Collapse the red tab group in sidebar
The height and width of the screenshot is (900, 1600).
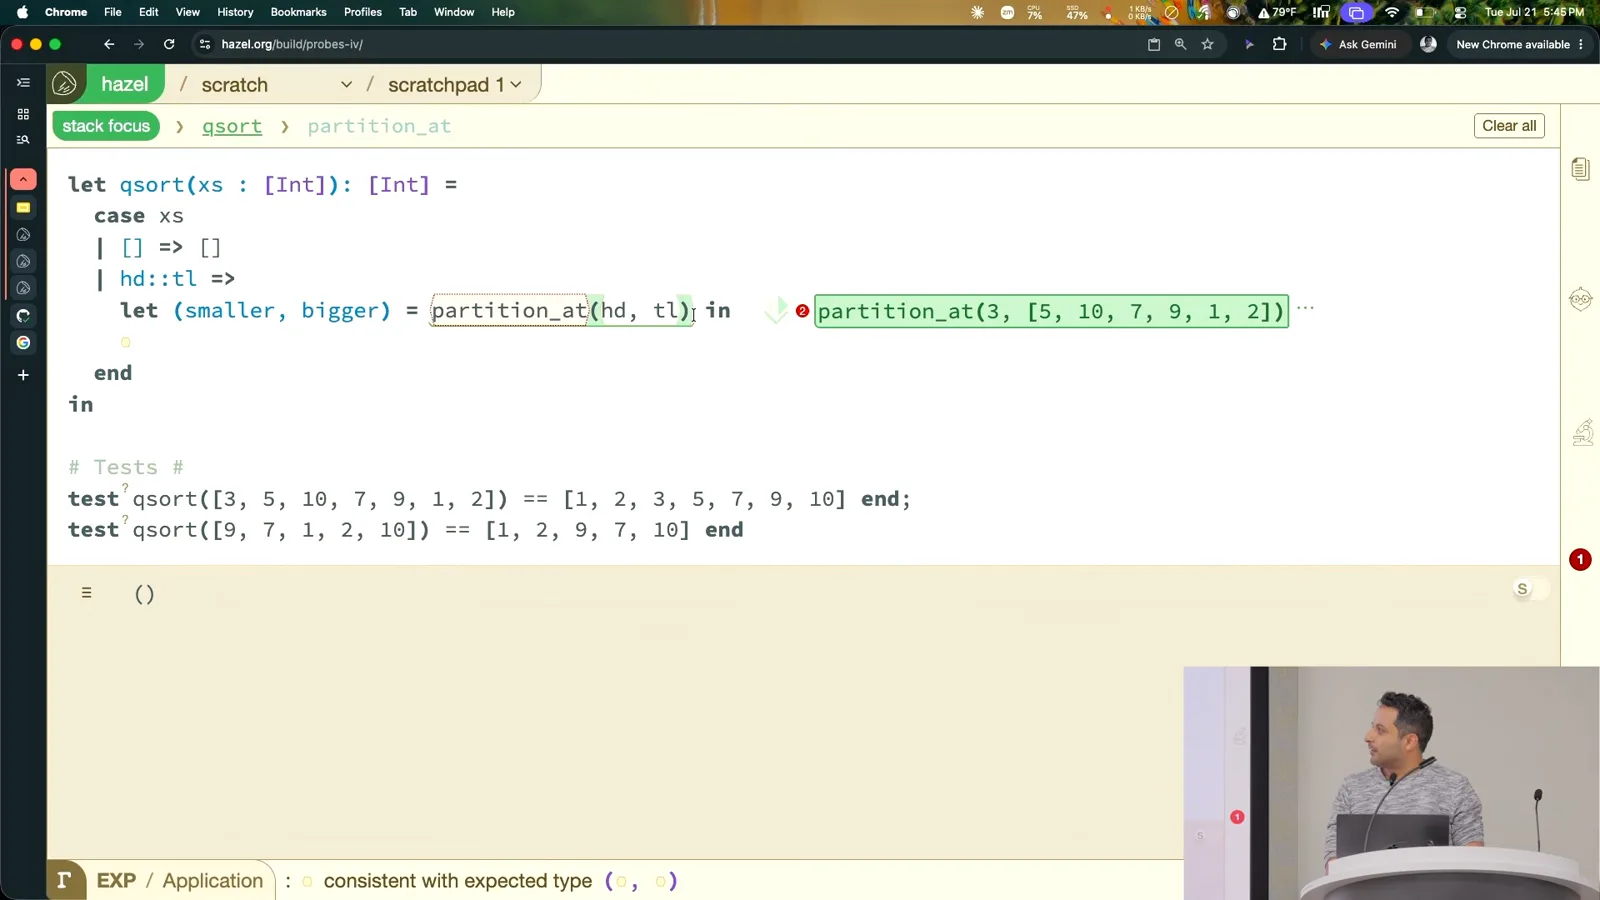(23, 179)
